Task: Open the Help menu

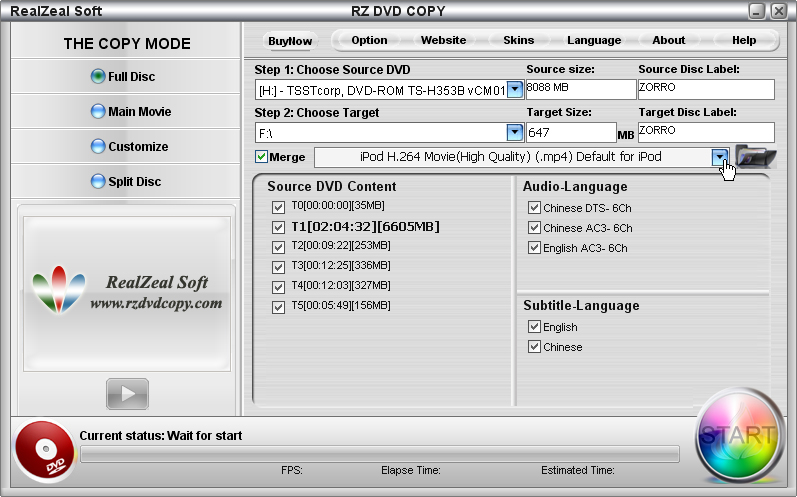Action: [x=744, y=40]
